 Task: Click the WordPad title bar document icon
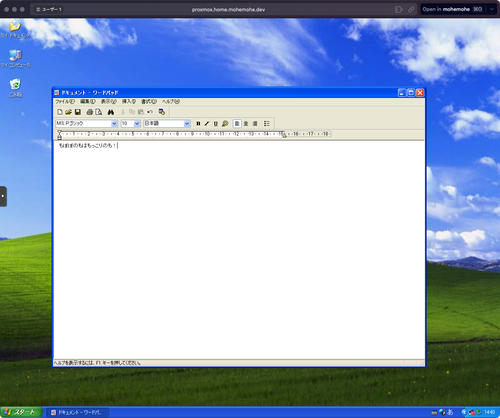point(57,93)
